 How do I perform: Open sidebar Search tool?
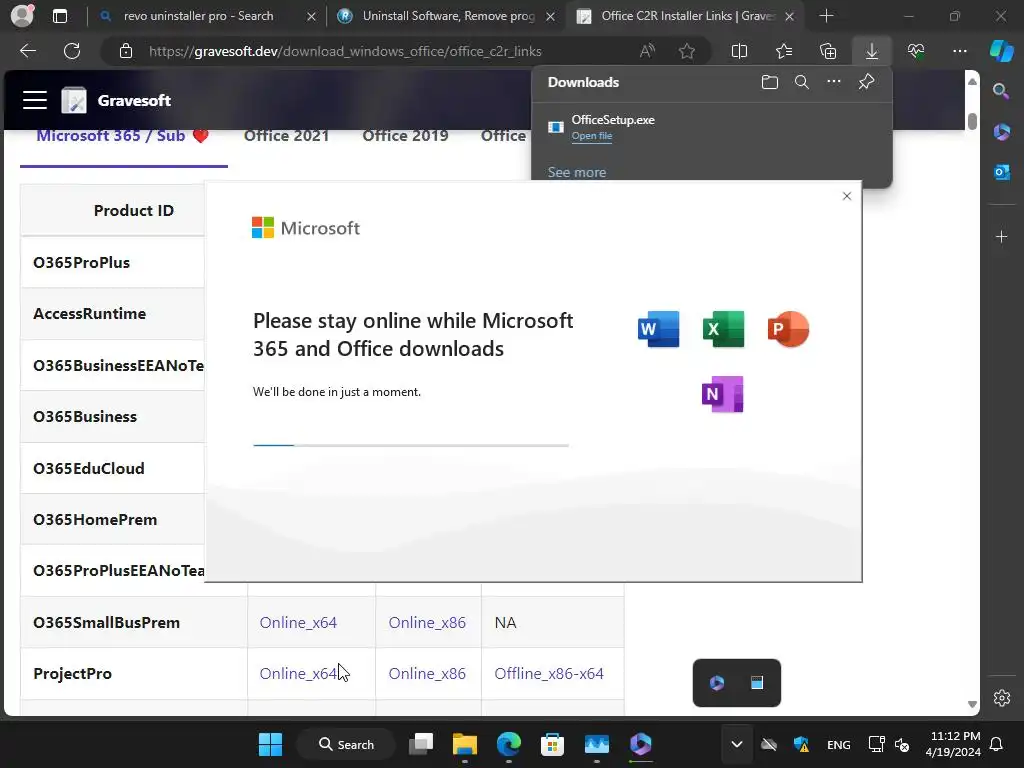tap(1001, 91)
